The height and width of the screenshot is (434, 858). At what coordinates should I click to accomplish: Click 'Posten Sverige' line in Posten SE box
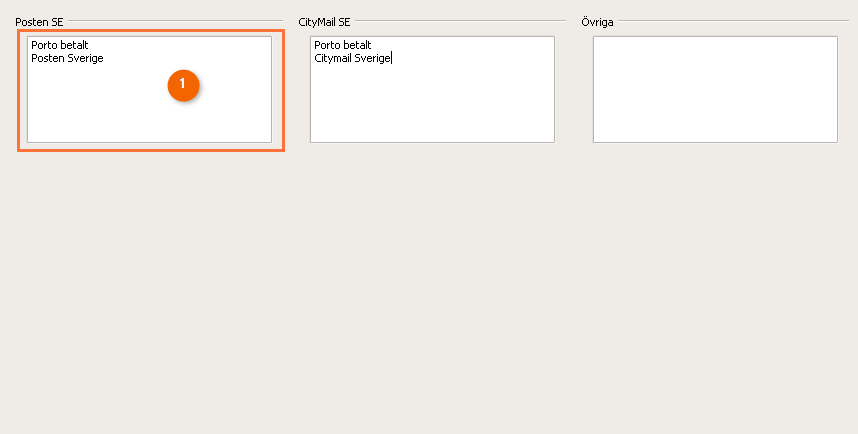tap(67, 58)
